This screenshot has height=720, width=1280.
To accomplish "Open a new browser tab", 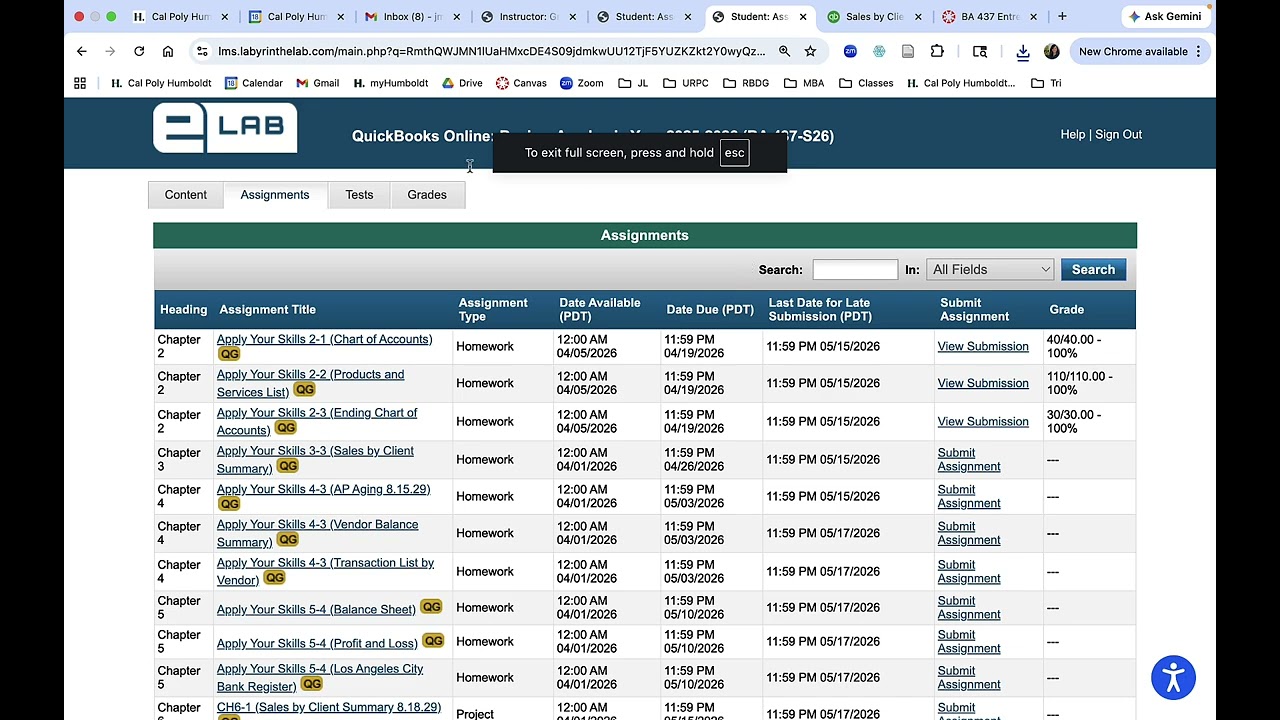I will (1062, 16).
